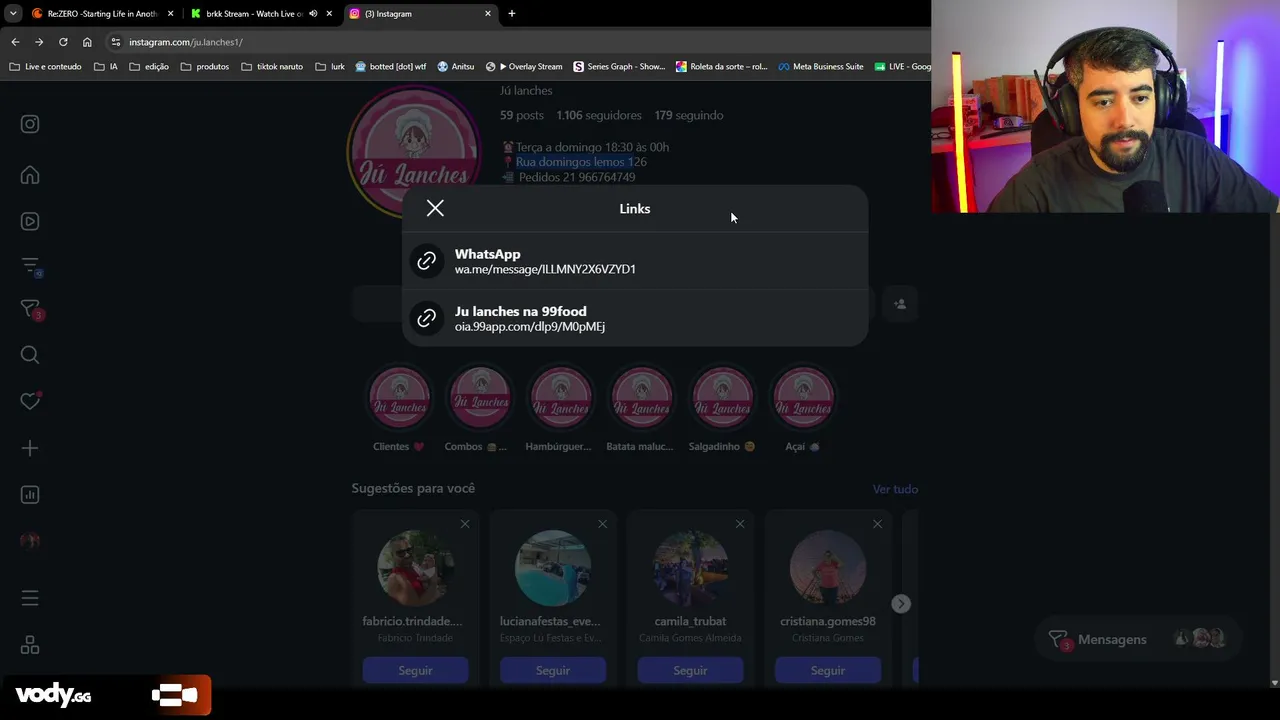
Task: Open the lurk bookmark folder
Action: pyautogui.click(x=330, y=67)
